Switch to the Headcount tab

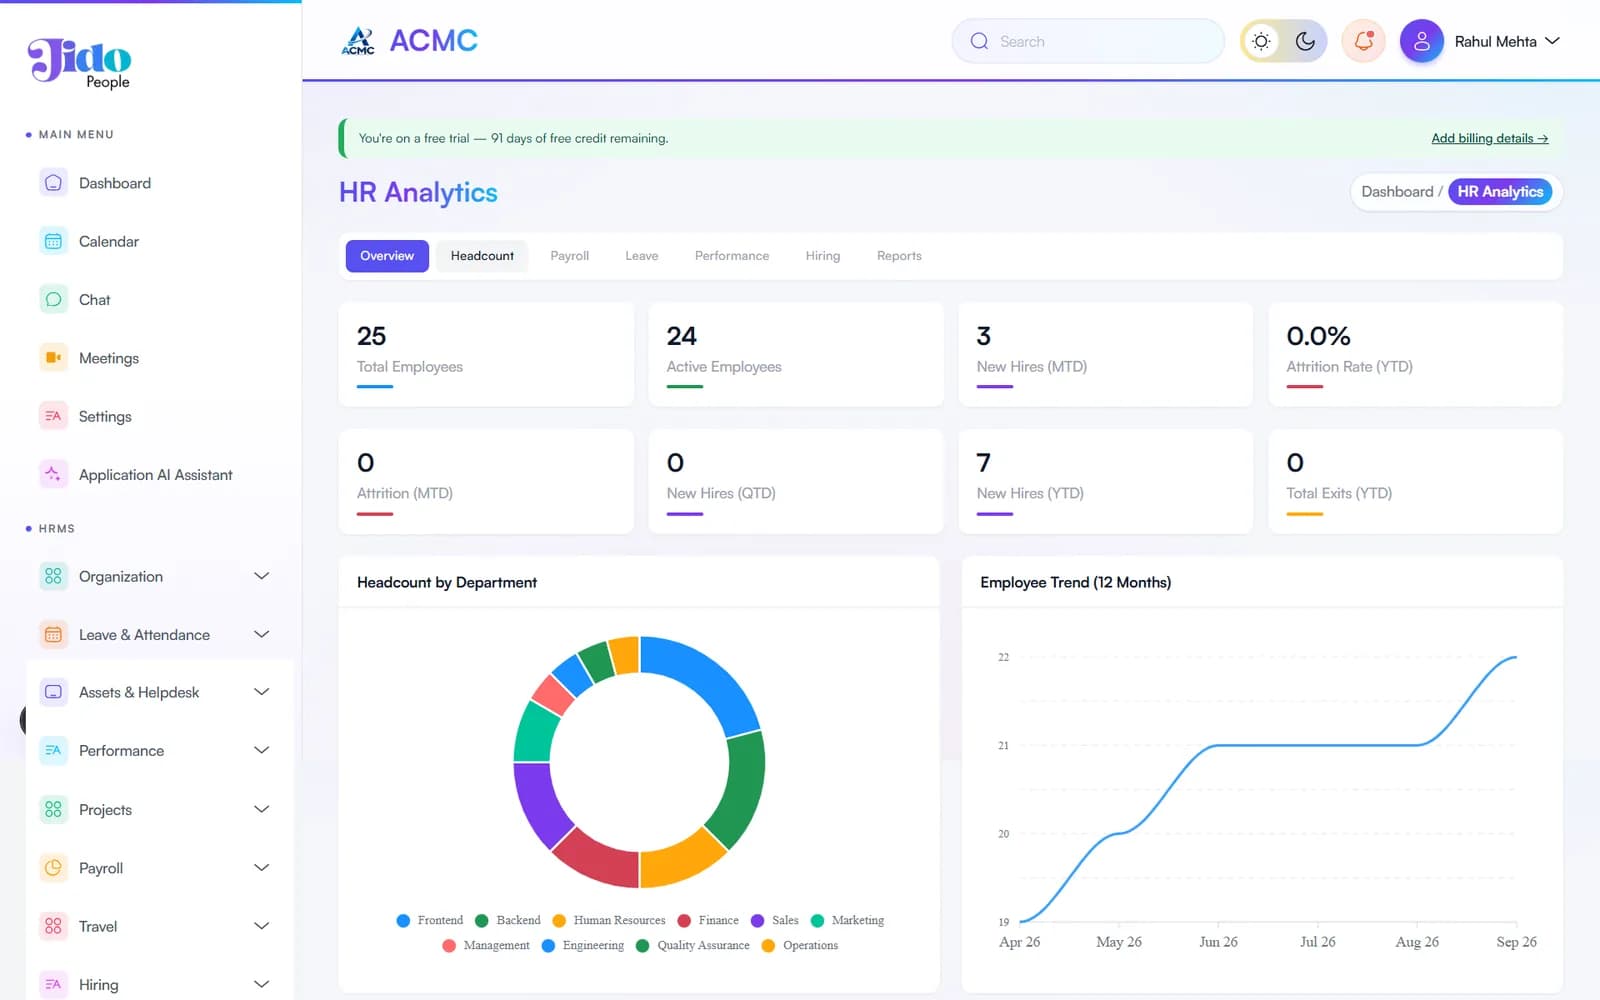482,256
